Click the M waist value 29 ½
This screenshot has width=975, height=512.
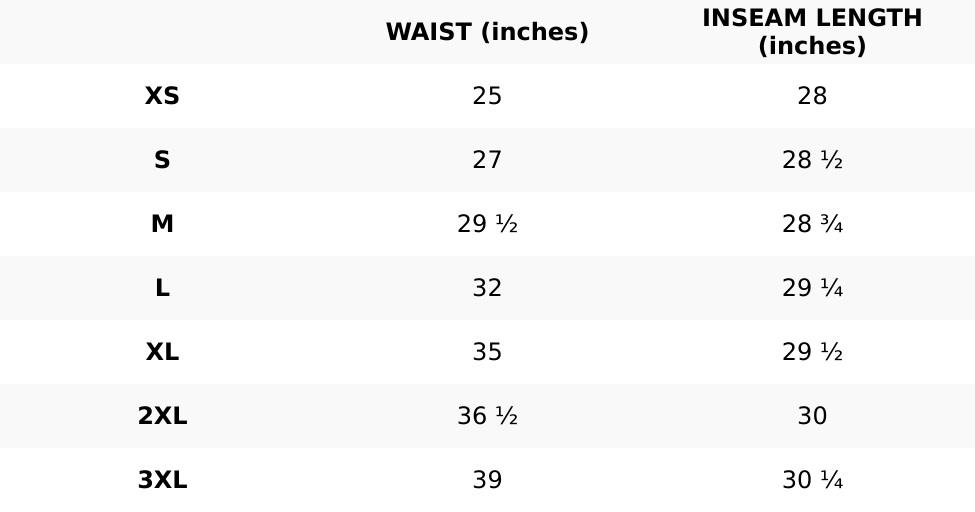tap(487, 224)
